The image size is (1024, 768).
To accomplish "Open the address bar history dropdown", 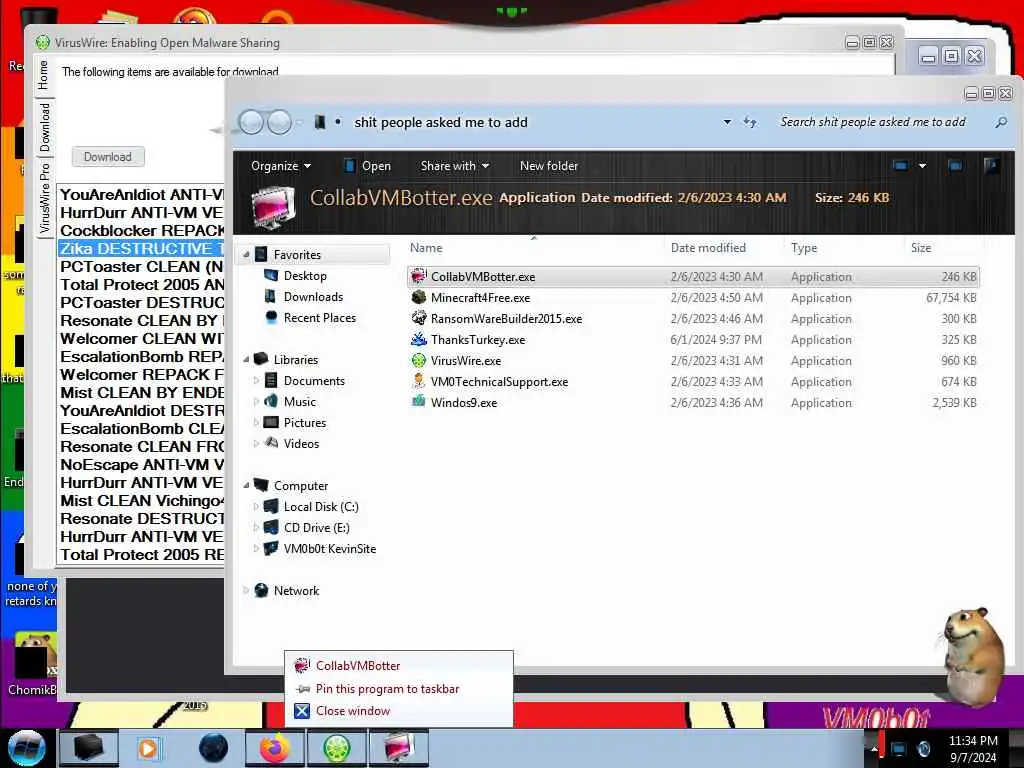I will coord(727,122).
